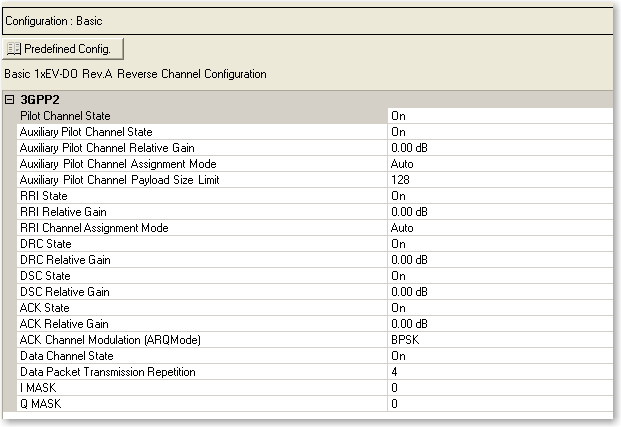The height and width of the screenshot is (427, 621).
Task: Edit Data Packet Transmission Repetition value
Action: tap(498, 372)
